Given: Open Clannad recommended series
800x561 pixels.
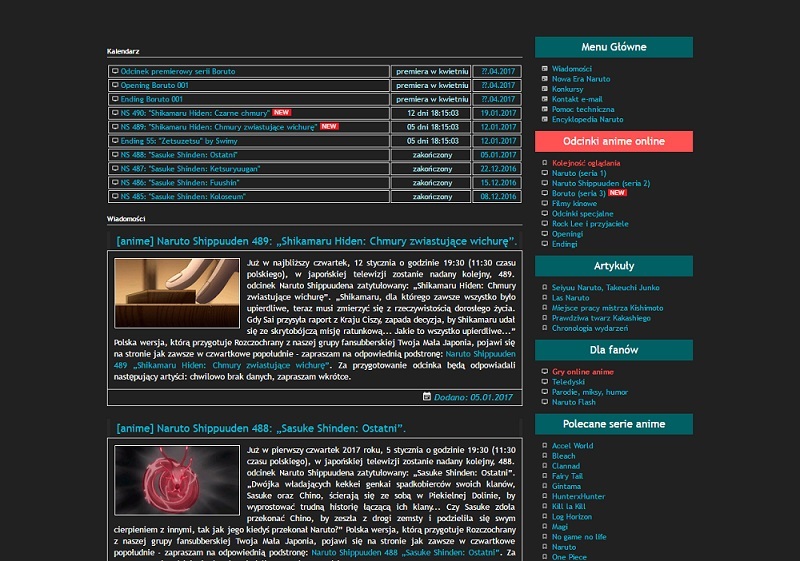Looking at the screenshot, I should (566, 466).
